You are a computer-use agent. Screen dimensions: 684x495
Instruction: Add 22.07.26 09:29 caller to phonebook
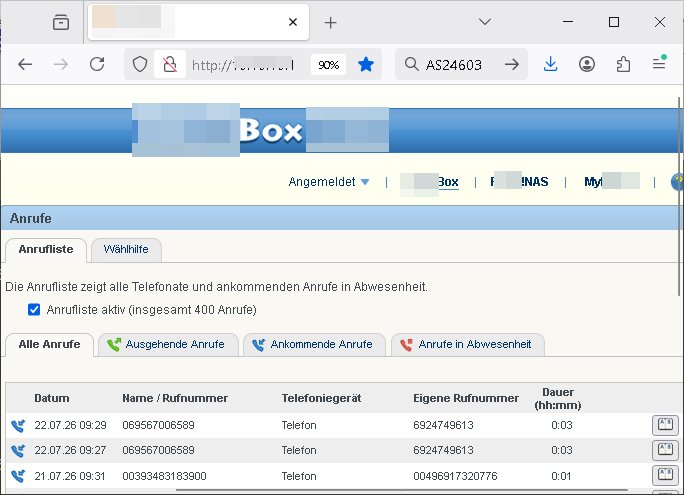[x=665, y=425]
